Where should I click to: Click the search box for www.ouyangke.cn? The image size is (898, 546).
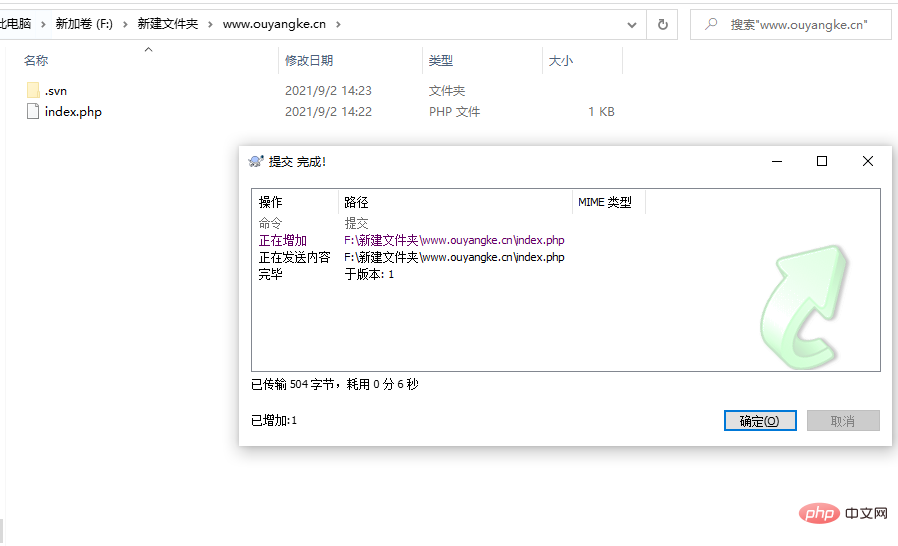tap(791, 25)
